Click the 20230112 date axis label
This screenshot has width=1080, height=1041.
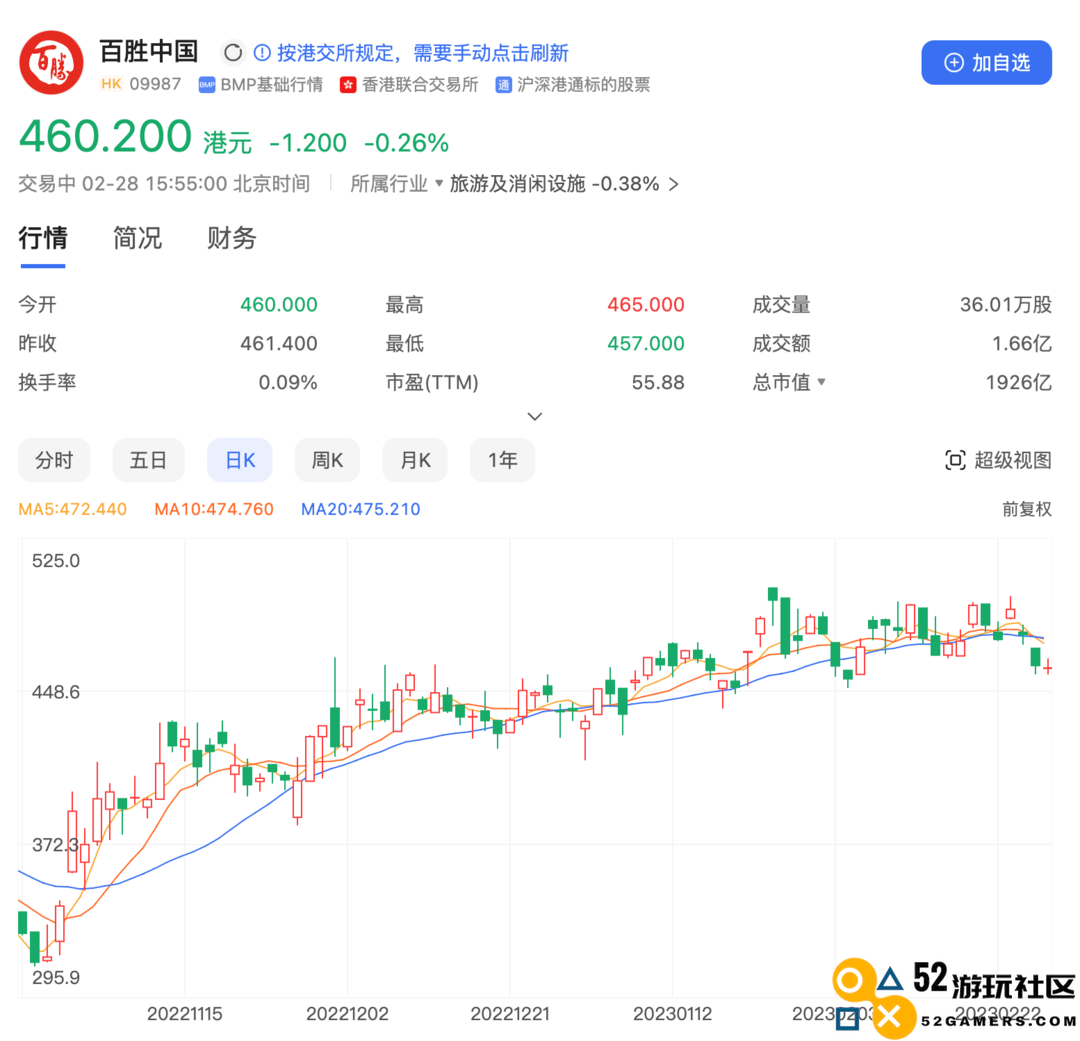click(x=672, y=1014)
